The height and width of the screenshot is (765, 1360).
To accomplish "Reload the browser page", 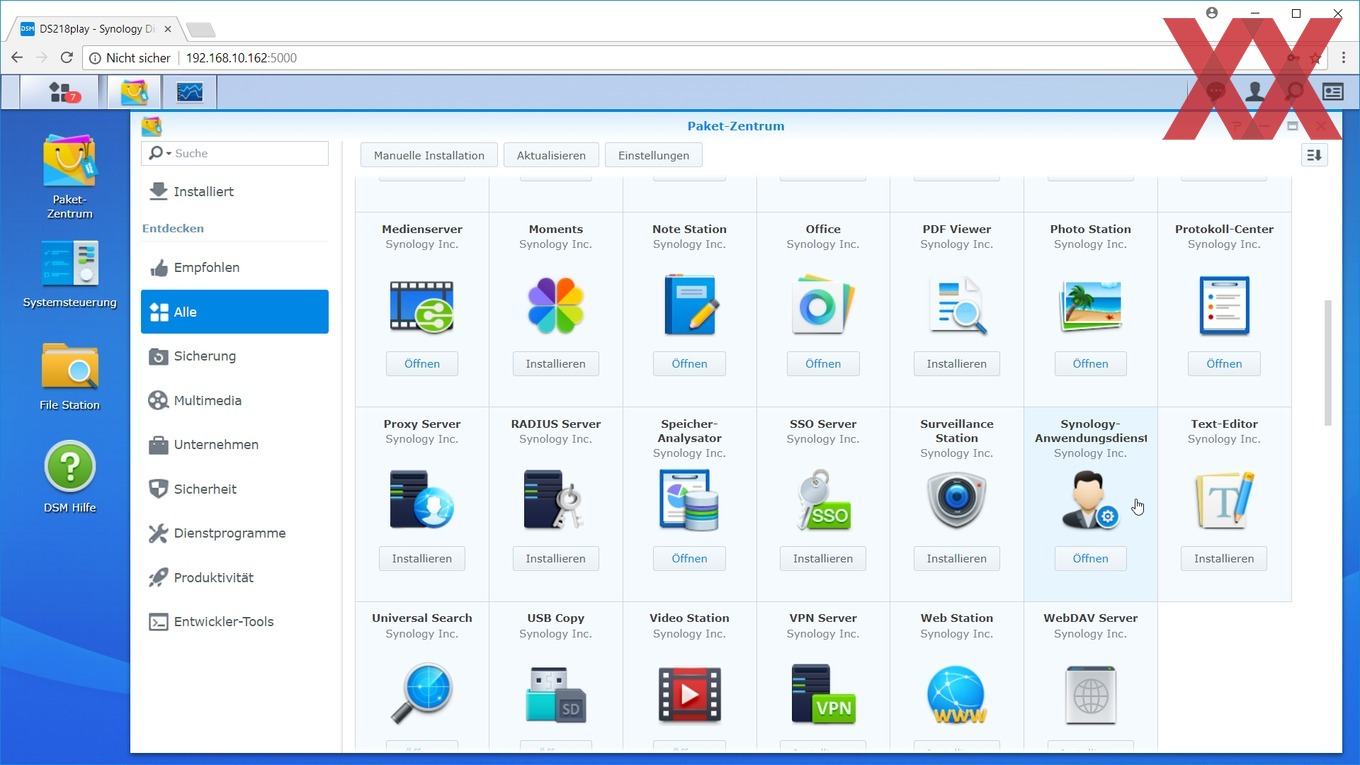I will tap(66, 58).
